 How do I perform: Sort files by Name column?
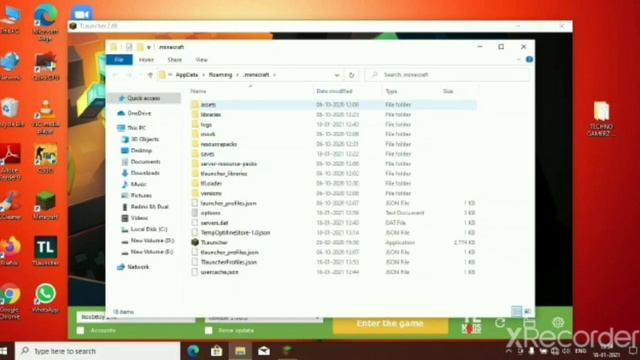point(198,91)
